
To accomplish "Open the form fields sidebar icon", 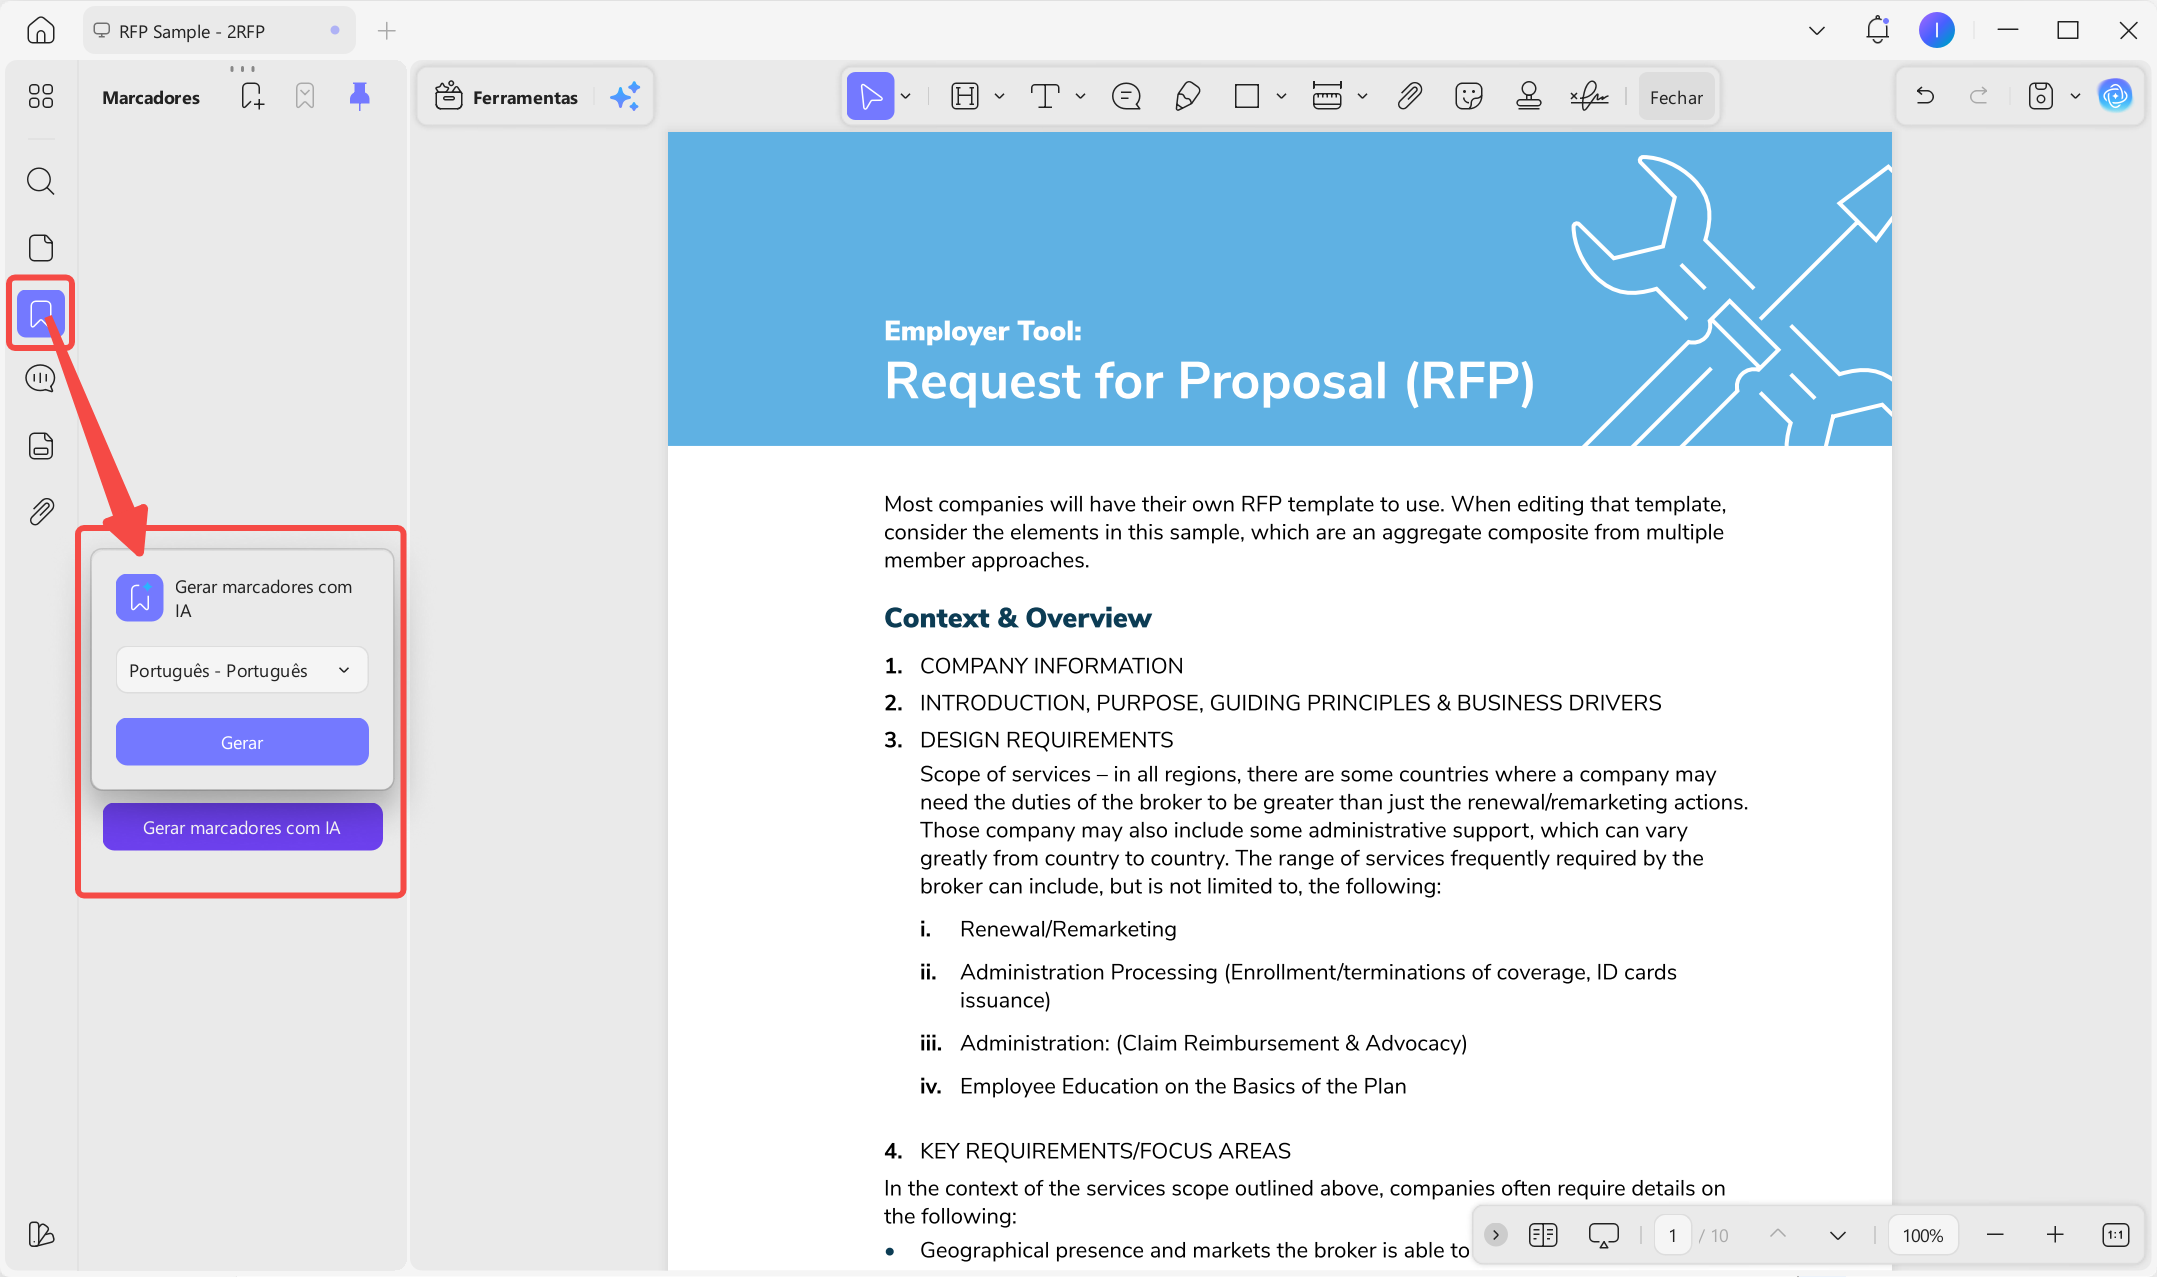I will (41, 445).
